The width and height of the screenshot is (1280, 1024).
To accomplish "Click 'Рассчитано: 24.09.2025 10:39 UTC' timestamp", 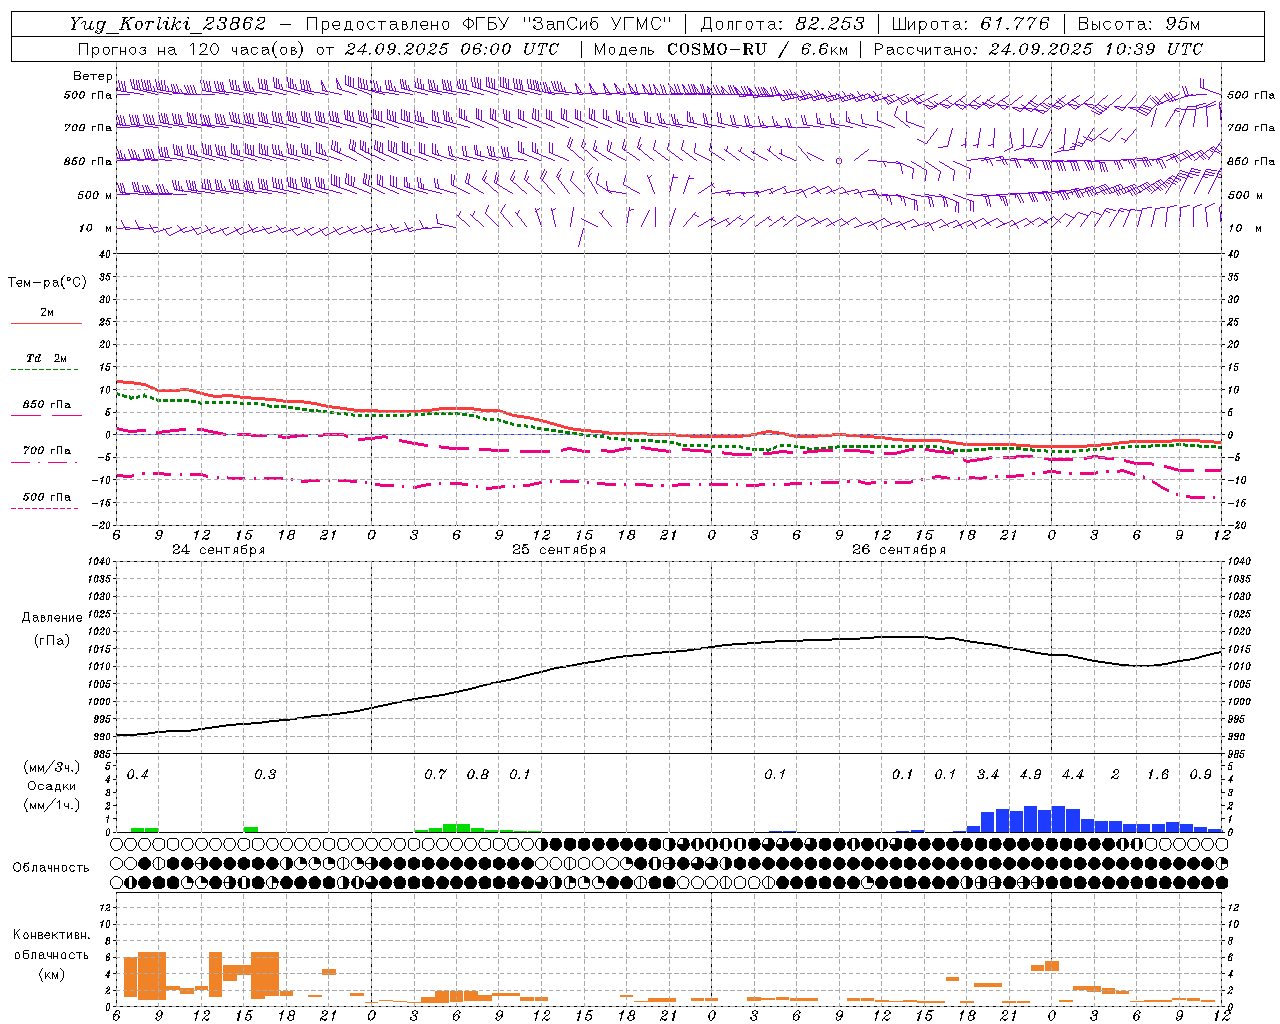I will point(1038,49).
